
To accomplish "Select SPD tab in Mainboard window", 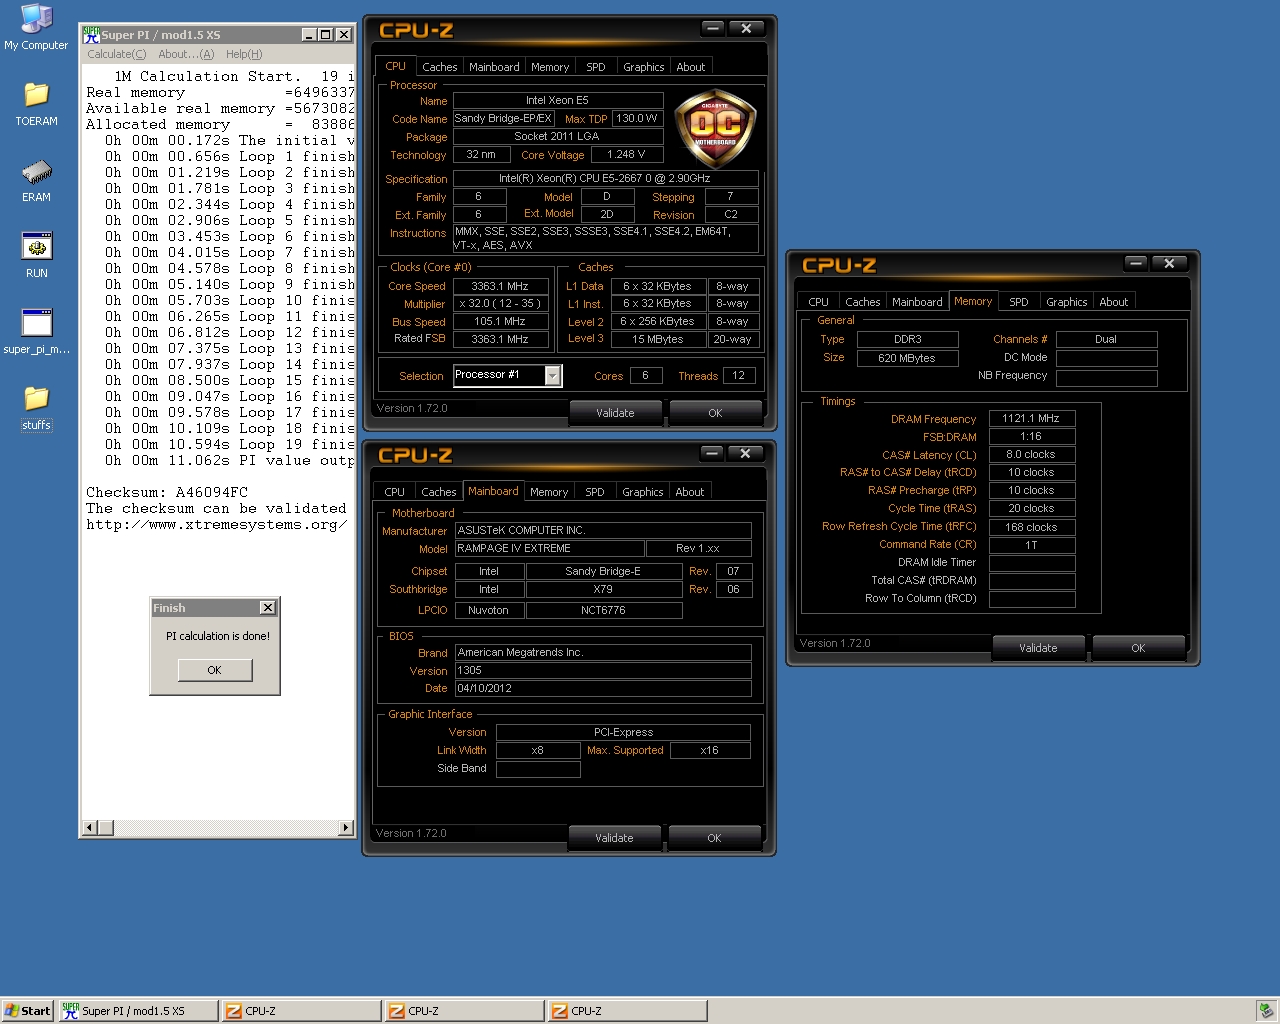I will (x=595, y=492).
